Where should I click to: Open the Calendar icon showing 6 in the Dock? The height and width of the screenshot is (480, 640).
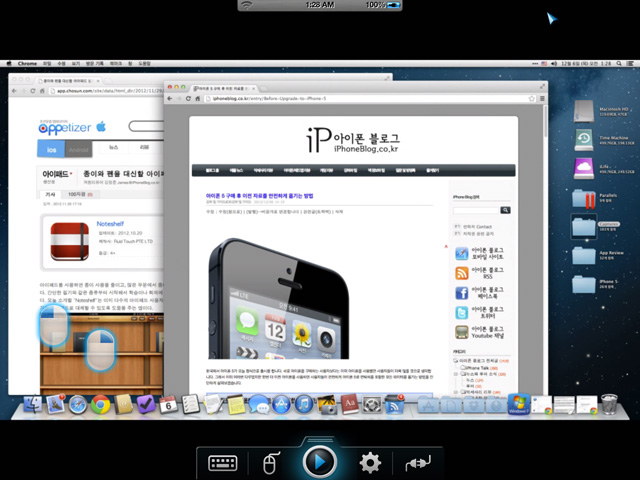tap(168, 405)
